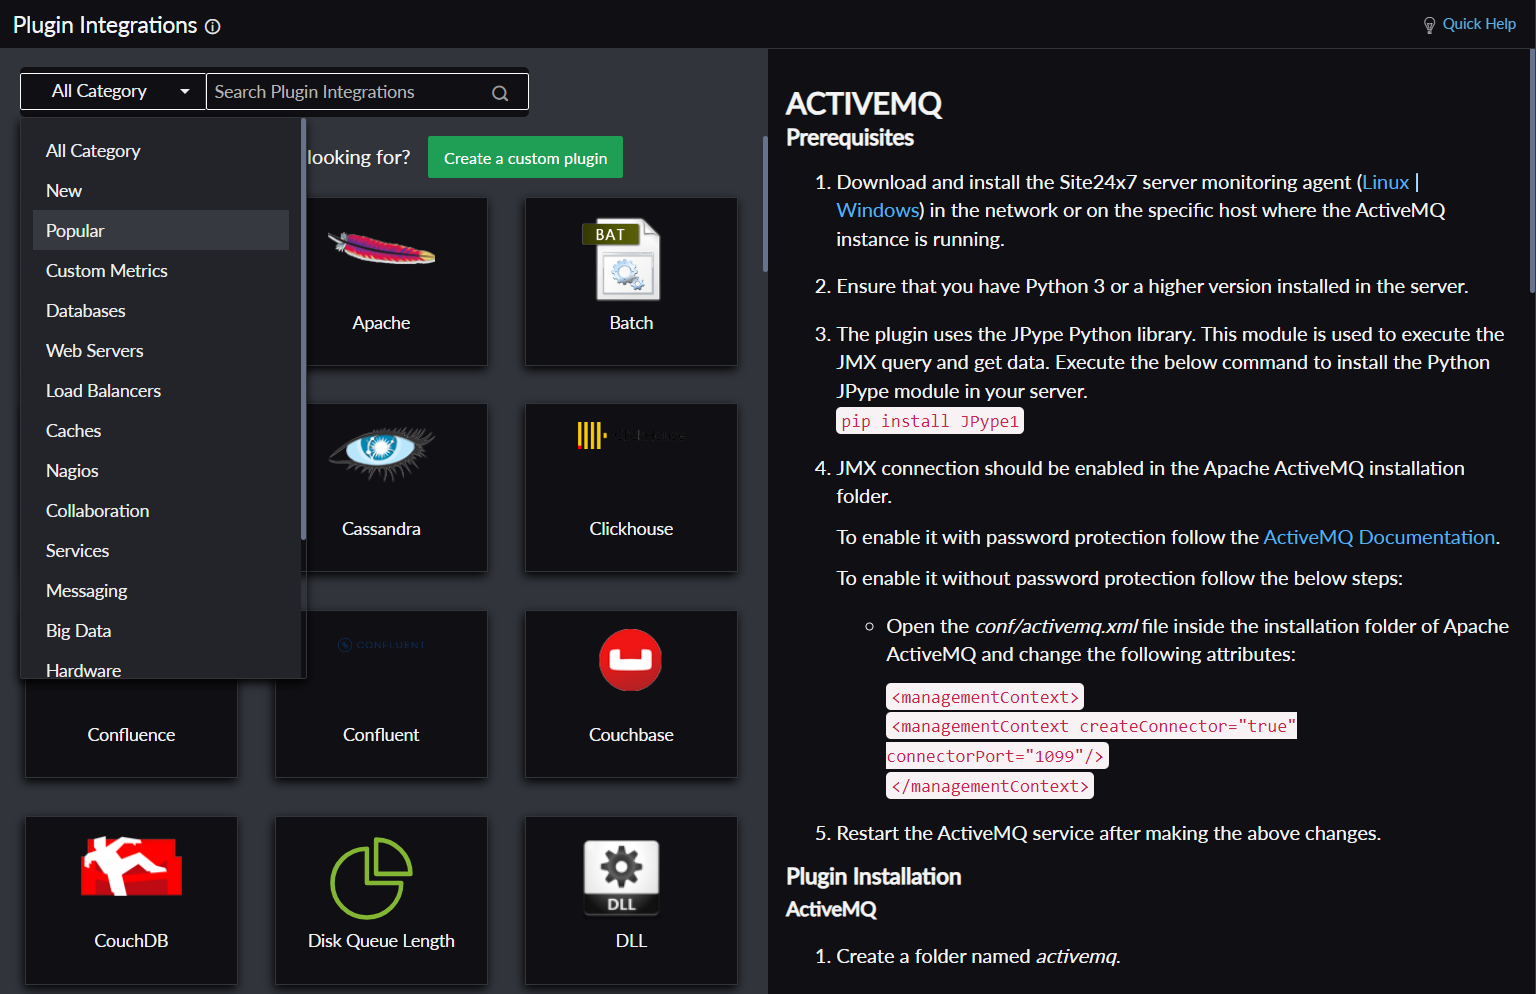Click the opening <managementContext> code tag

985,697
